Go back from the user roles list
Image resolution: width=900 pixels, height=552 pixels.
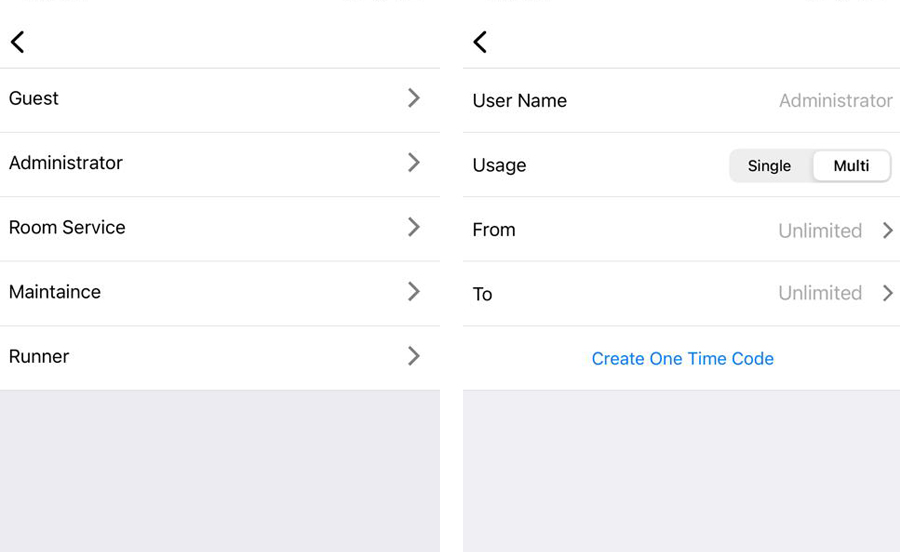pyautogui.click(x=18, y=41)
